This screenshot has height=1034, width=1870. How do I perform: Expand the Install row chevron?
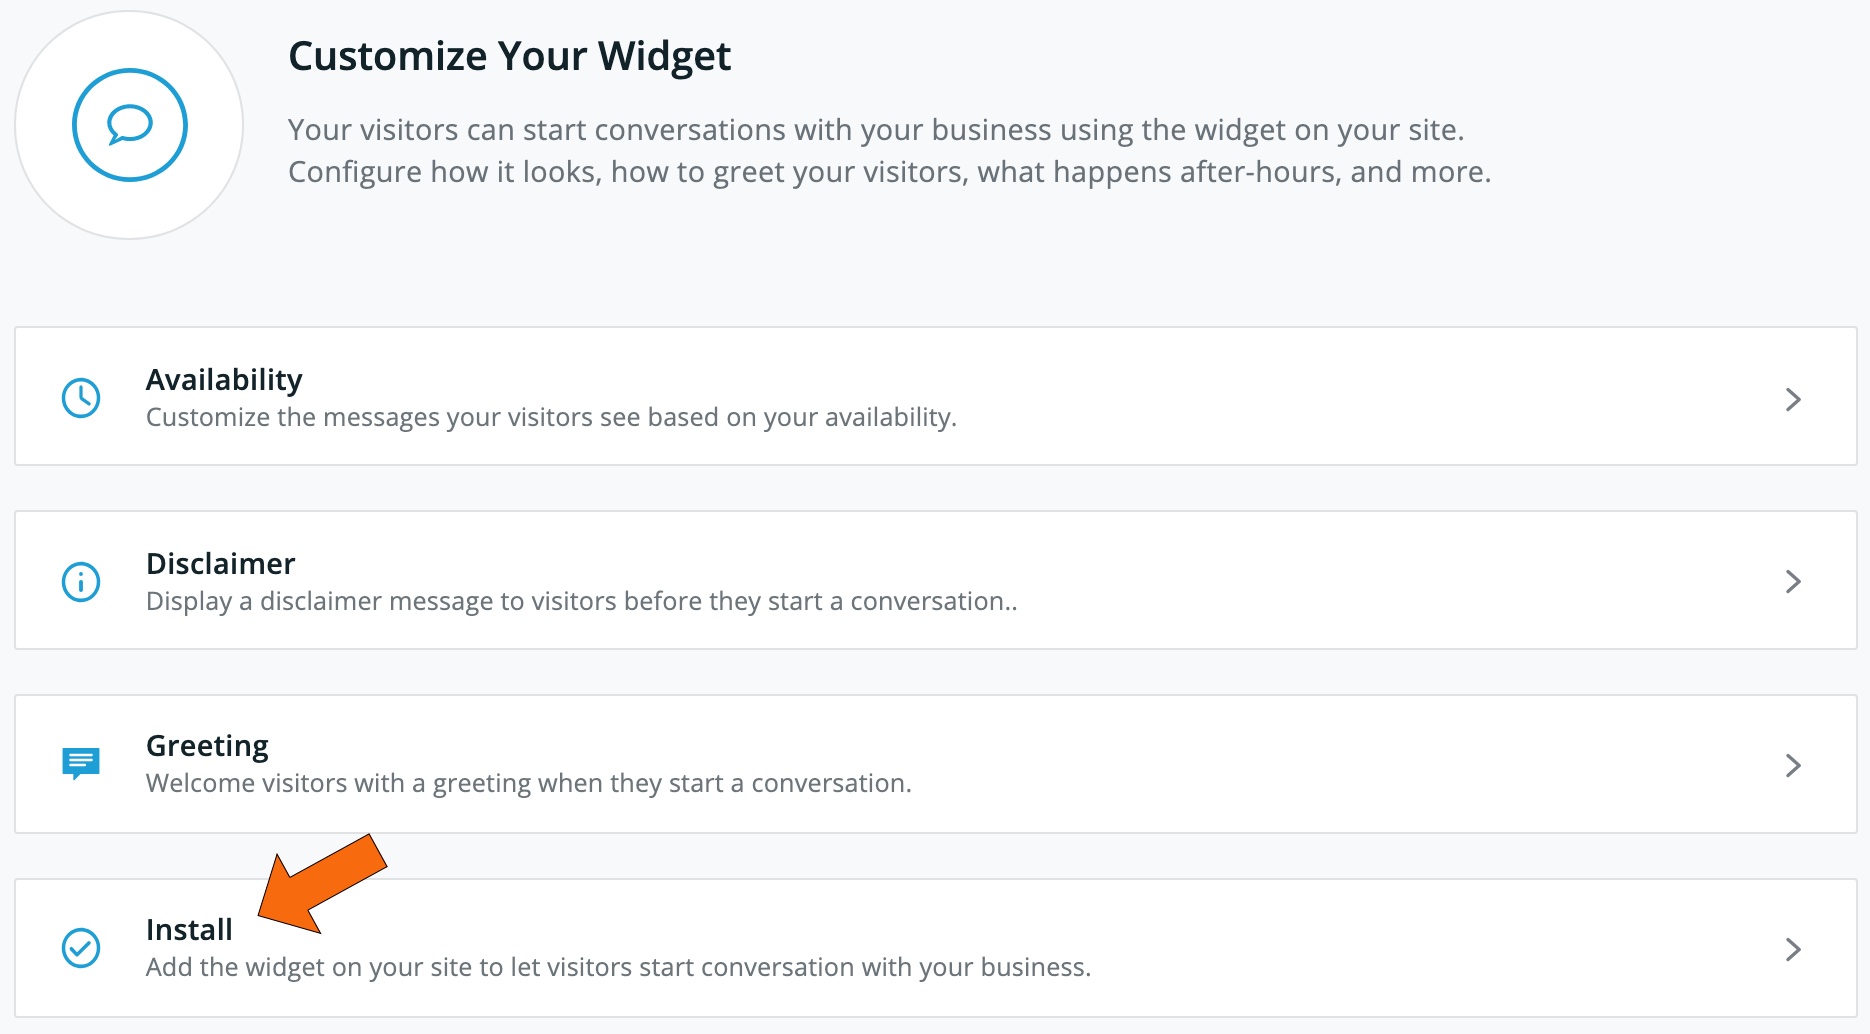pyautogui.click(x=1793, y=949)
